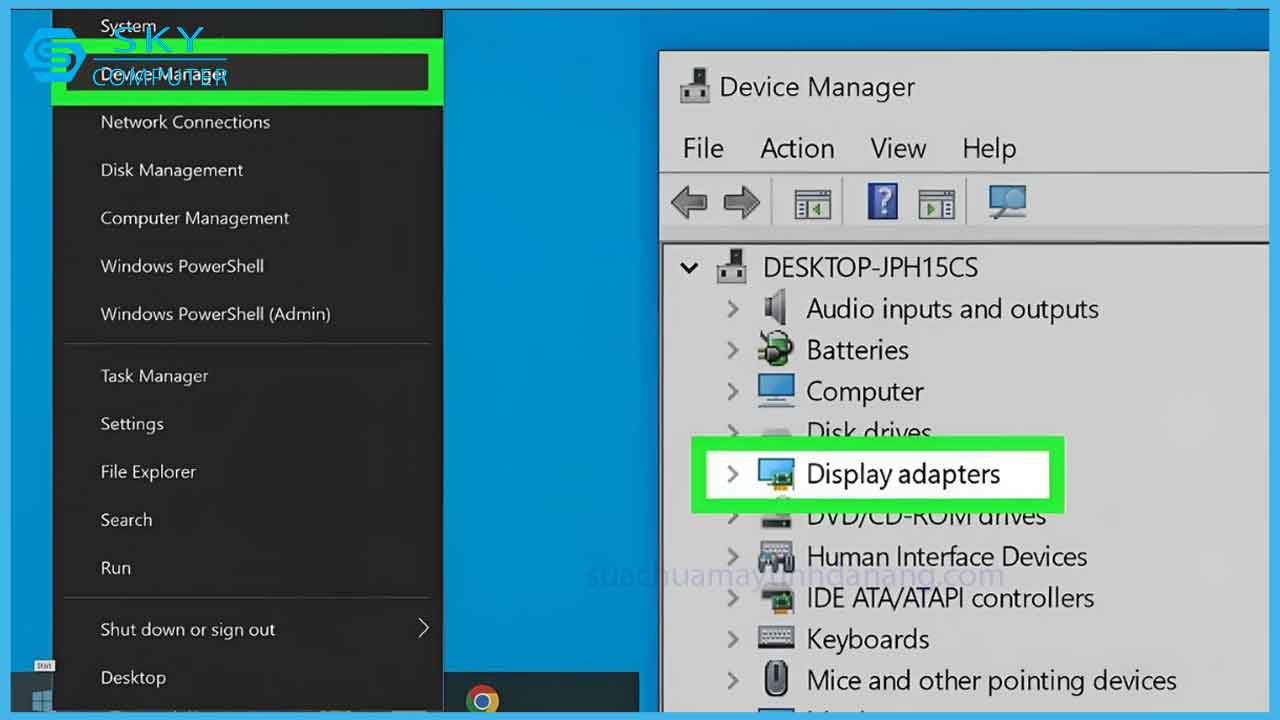Click the Device Manager window title text
Viewport: 1280px width, 720px height.
click(x=817, y=87)
